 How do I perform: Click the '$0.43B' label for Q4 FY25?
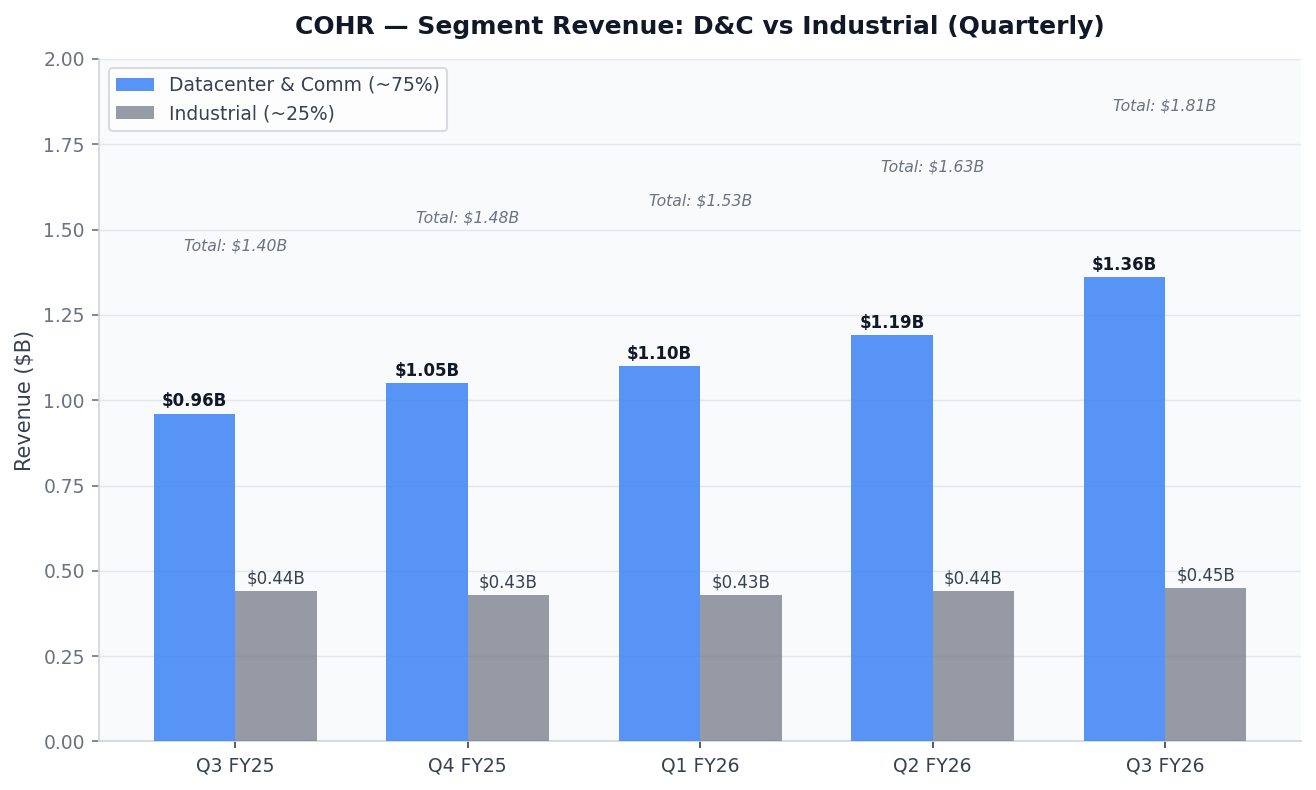[x=508, y=582]
